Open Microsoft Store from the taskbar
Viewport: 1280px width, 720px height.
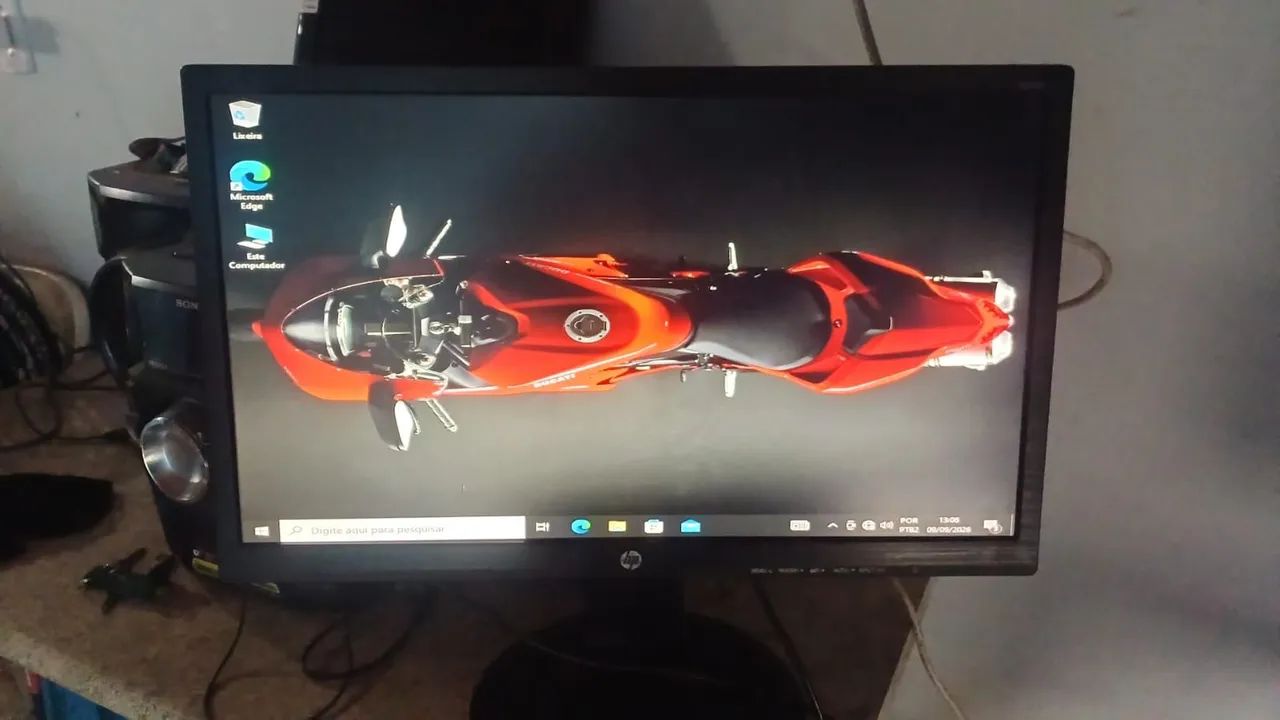654,526
